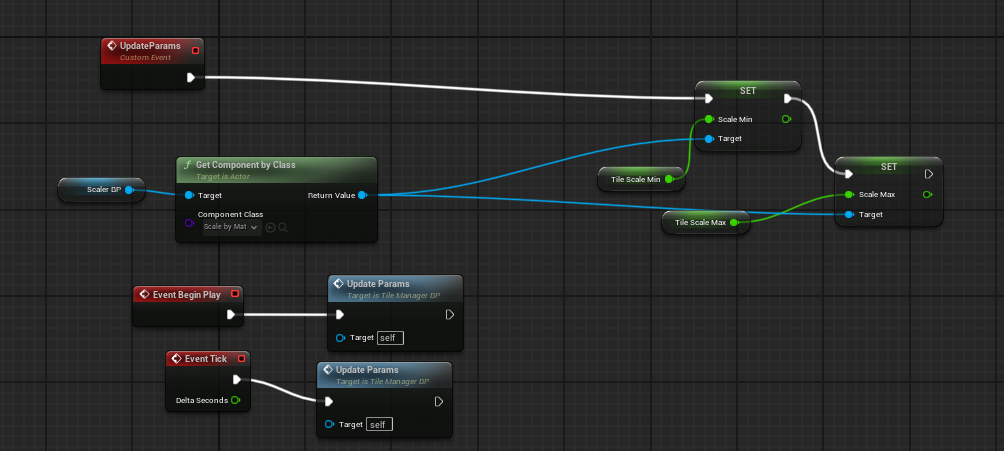Viewport: 1004px width, 451px height.
Task: Click the use-selected arrow icon beside Component Class
Action: [x=270, y=227]
